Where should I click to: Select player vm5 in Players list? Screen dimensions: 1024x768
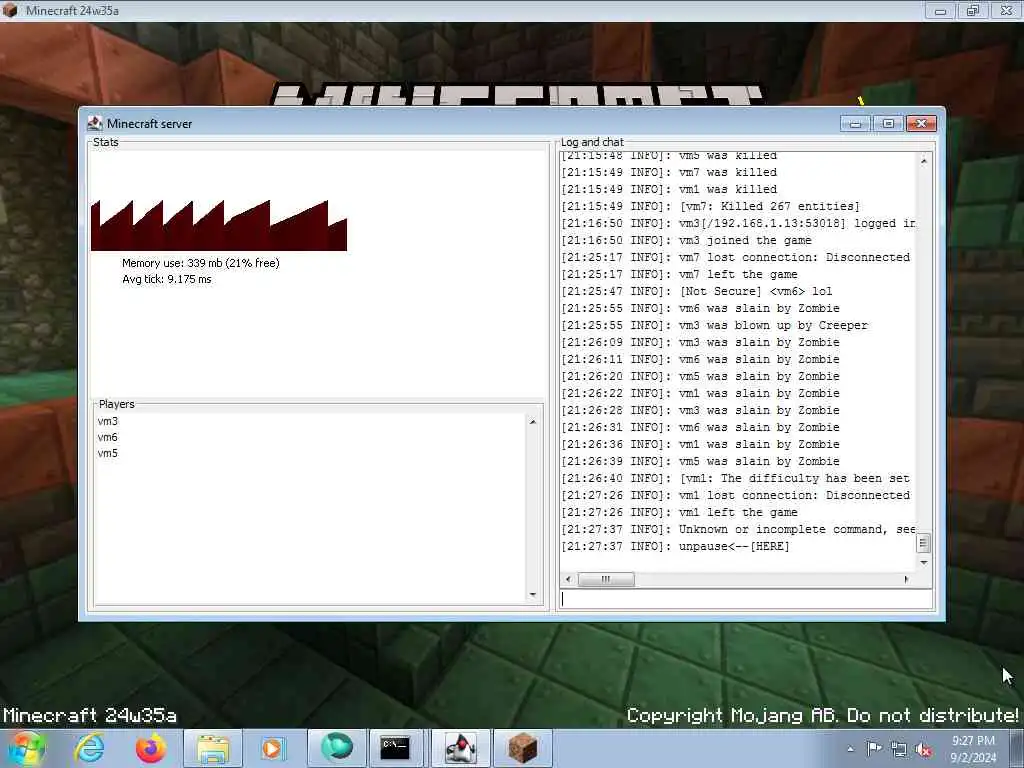(108, 453)
